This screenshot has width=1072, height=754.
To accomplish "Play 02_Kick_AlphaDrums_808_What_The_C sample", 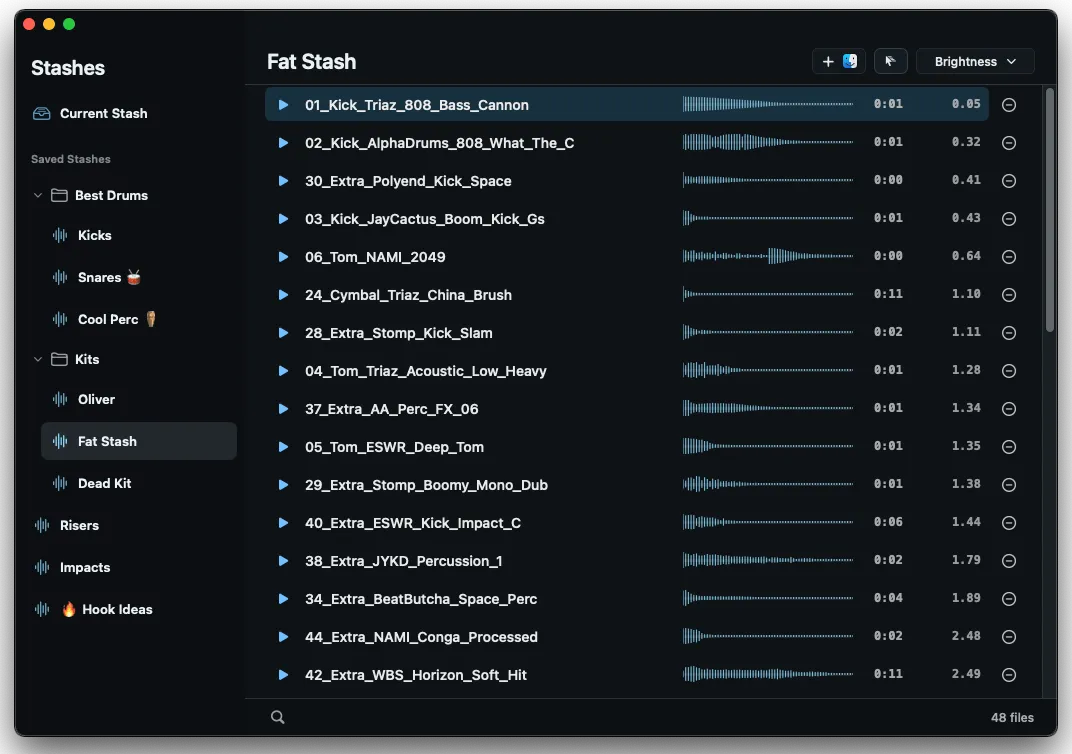I will pos(283,143).
